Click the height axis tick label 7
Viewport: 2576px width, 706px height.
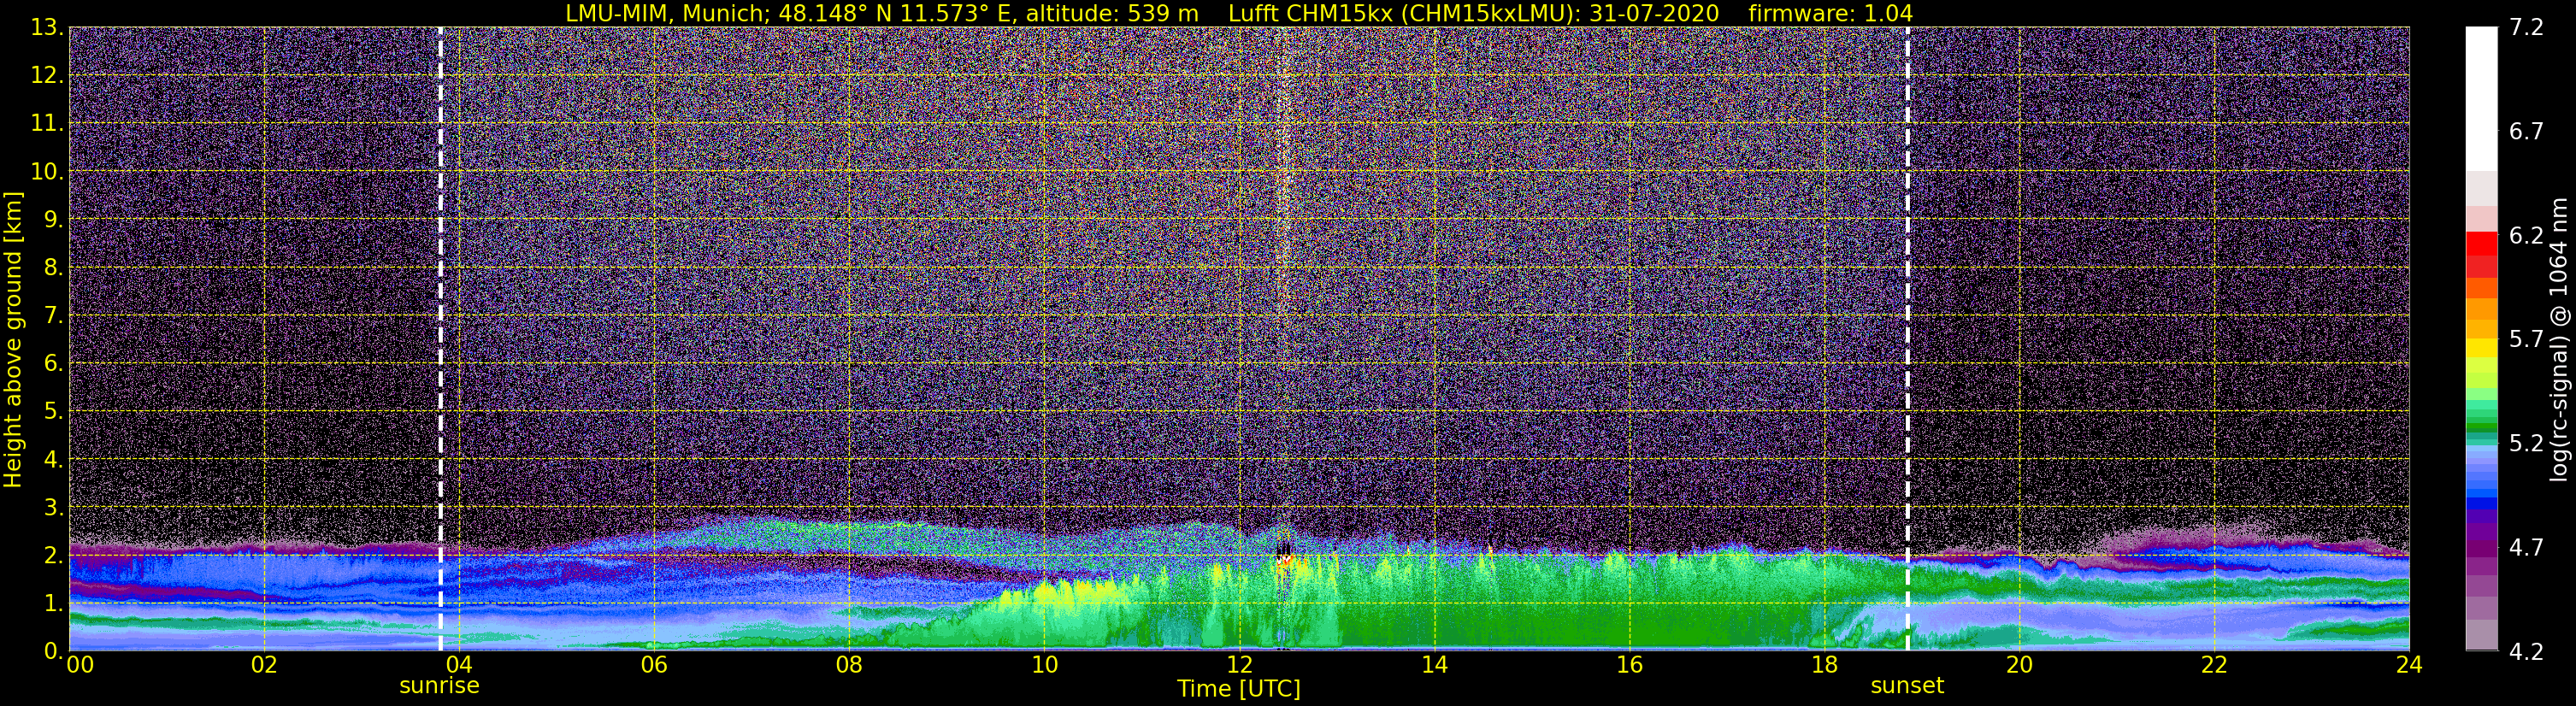[x=54, y=315]
